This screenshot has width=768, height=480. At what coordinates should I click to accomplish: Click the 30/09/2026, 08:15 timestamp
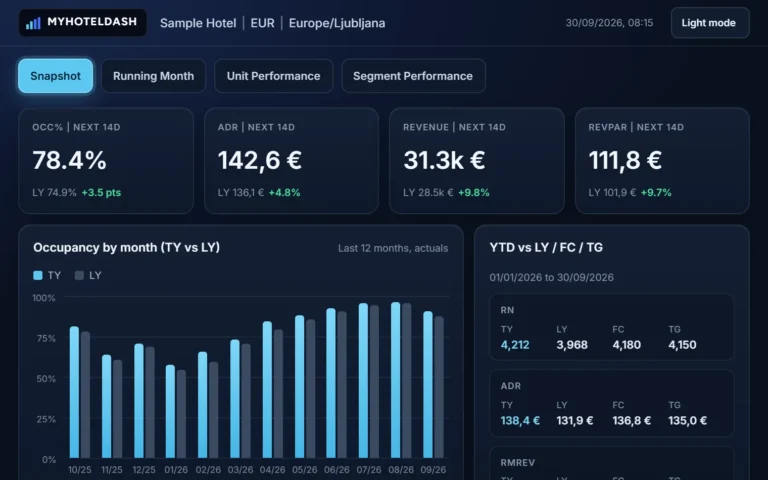click(609, 23)
